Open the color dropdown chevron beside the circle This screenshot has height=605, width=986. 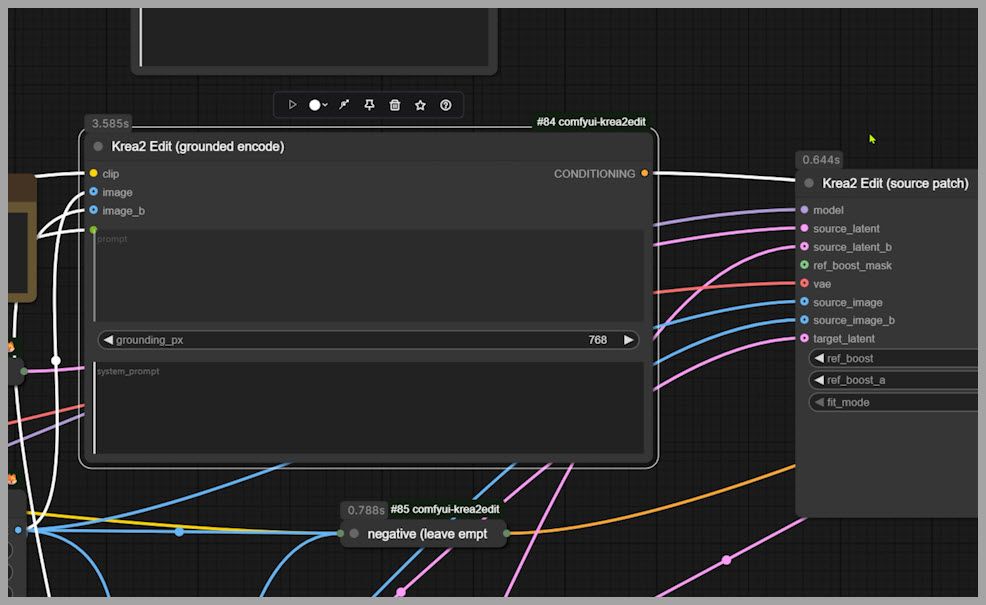click(325, 105)
